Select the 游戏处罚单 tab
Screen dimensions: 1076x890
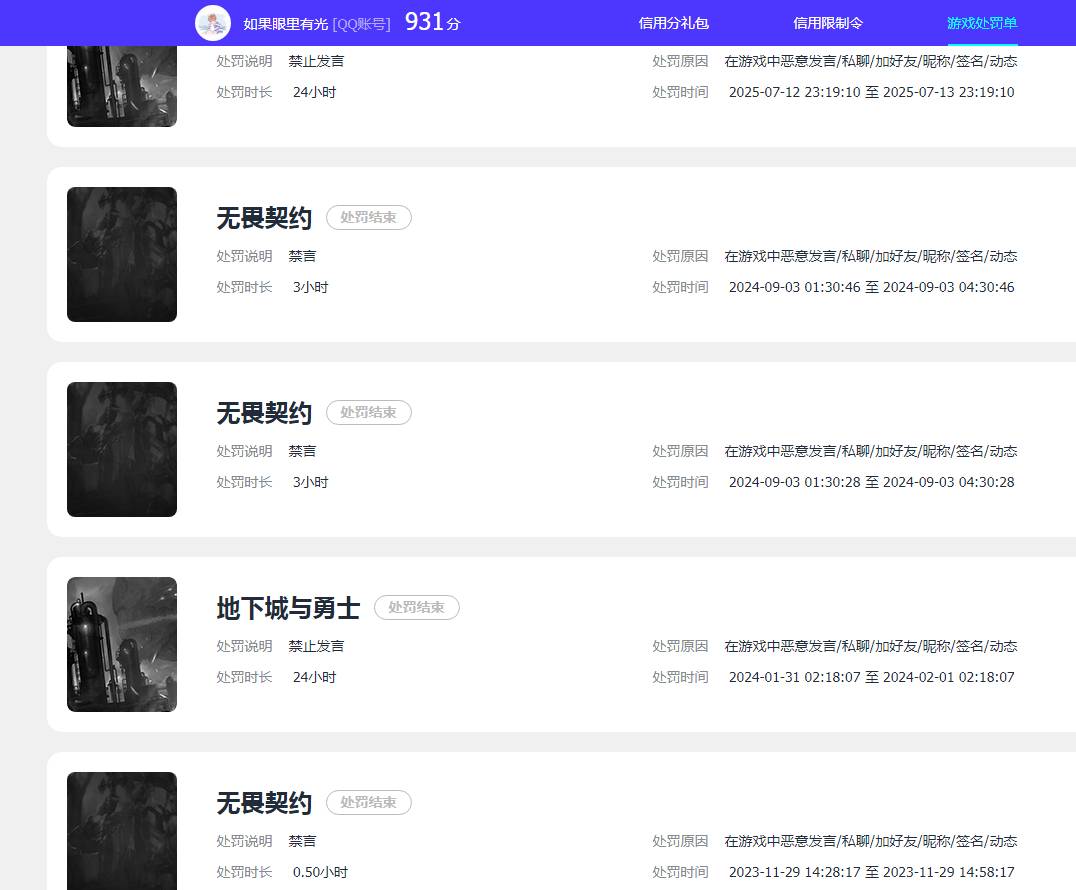[981, 23]
